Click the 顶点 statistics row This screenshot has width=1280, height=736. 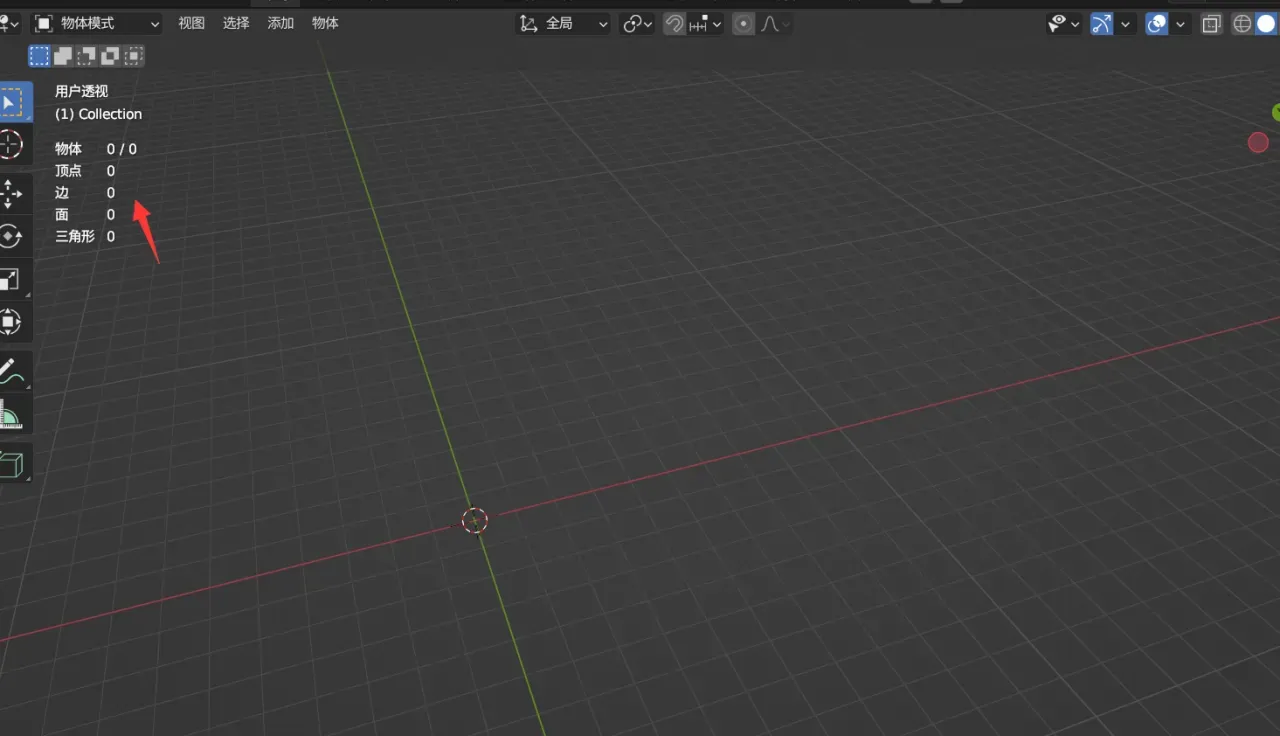coord(85,171)
